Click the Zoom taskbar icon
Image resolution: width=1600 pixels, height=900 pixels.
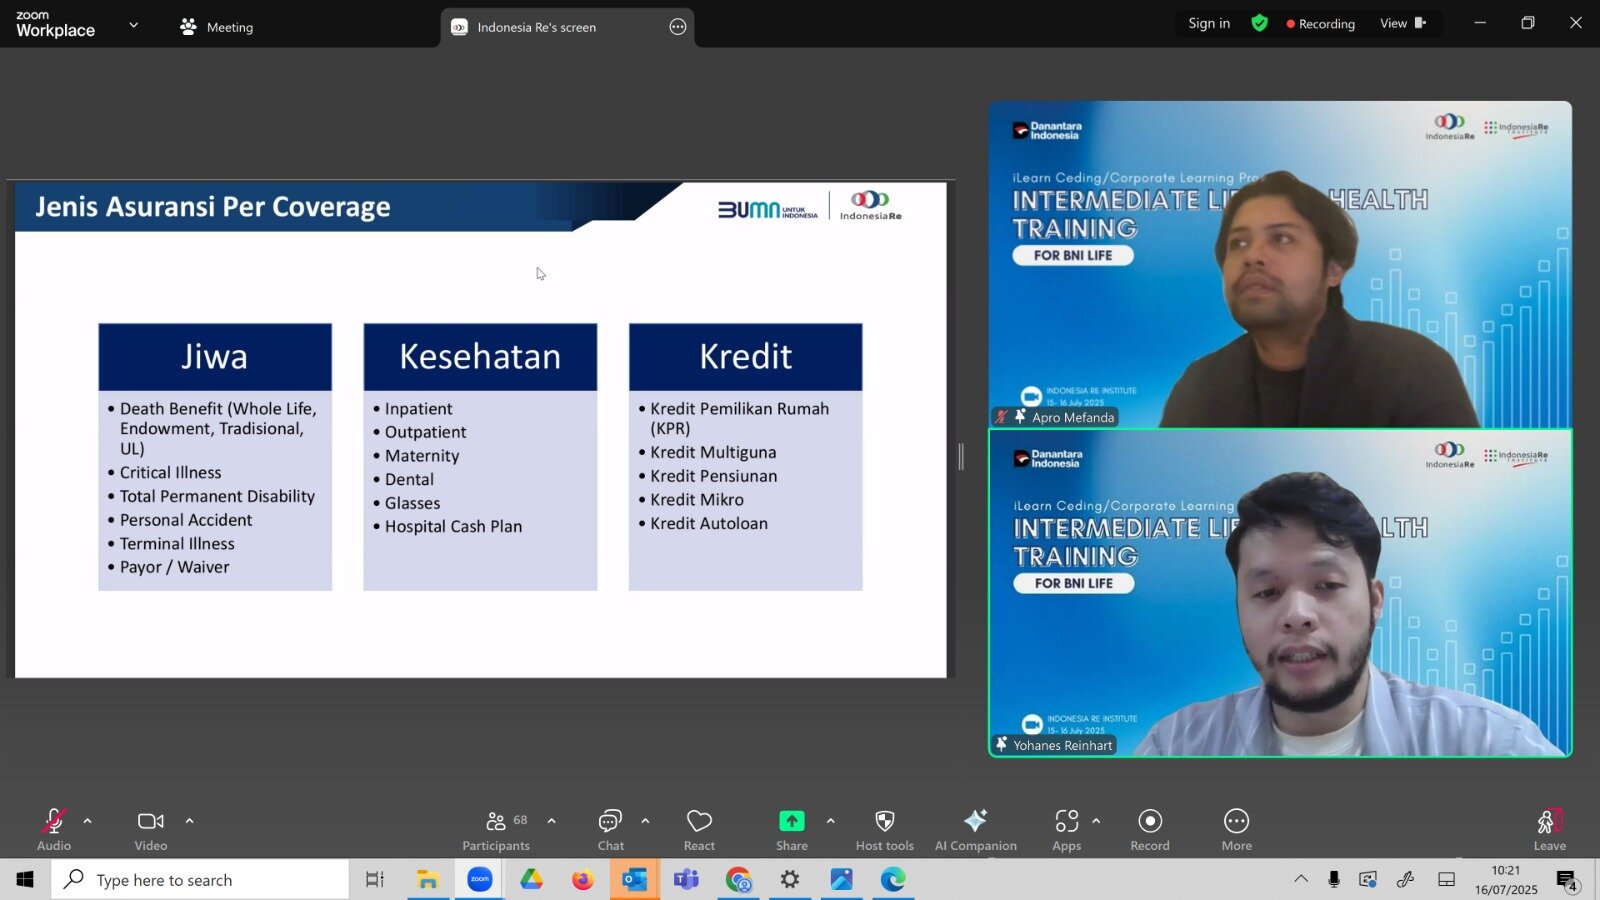pos(480,879)
